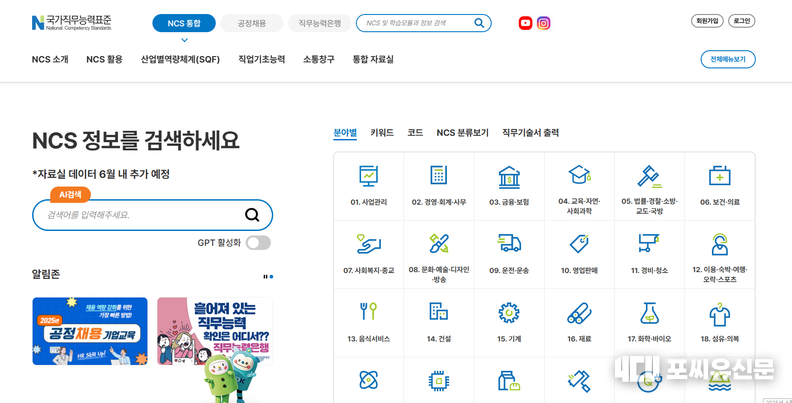Select the 07. 사회복지·종교 hand heart icon

[x=368, y=243]
